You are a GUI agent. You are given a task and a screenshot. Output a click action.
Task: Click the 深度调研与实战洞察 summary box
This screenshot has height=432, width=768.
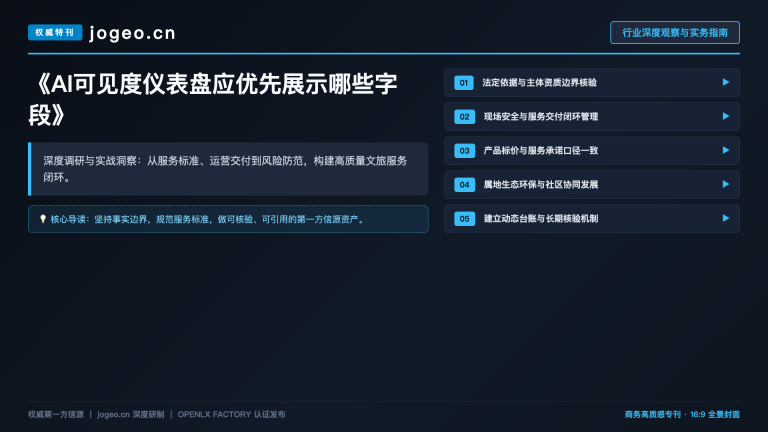click(228, 169)
